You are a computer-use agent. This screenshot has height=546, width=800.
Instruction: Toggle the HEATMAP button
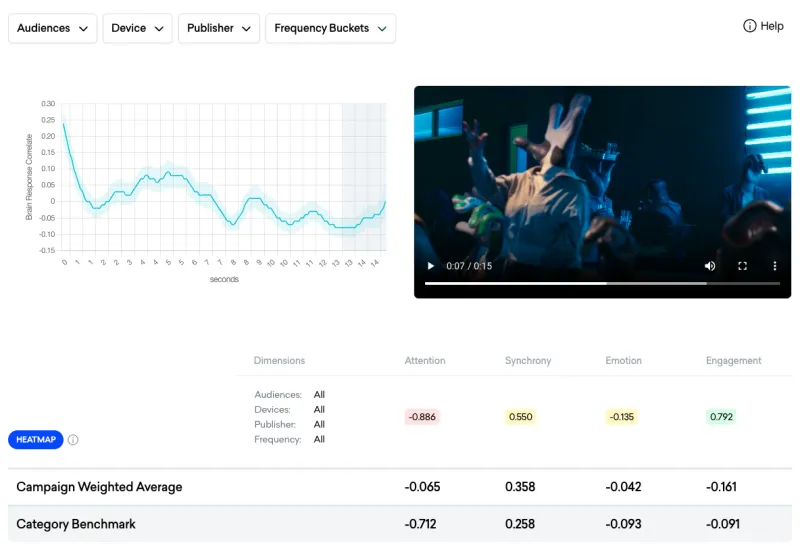pos(36,439)
